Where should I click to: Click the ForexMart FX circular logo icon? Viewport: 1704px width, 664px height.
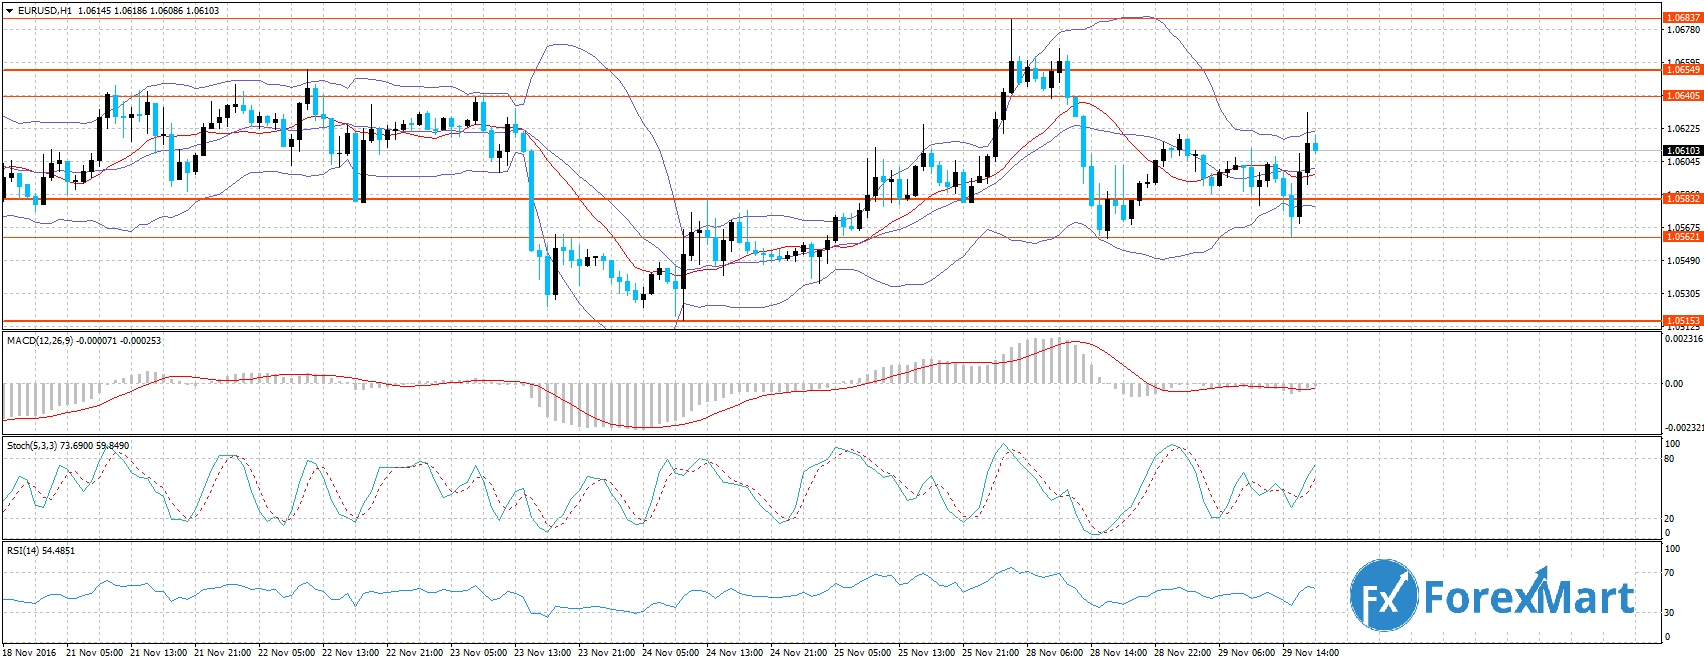tap(1383, 597)
